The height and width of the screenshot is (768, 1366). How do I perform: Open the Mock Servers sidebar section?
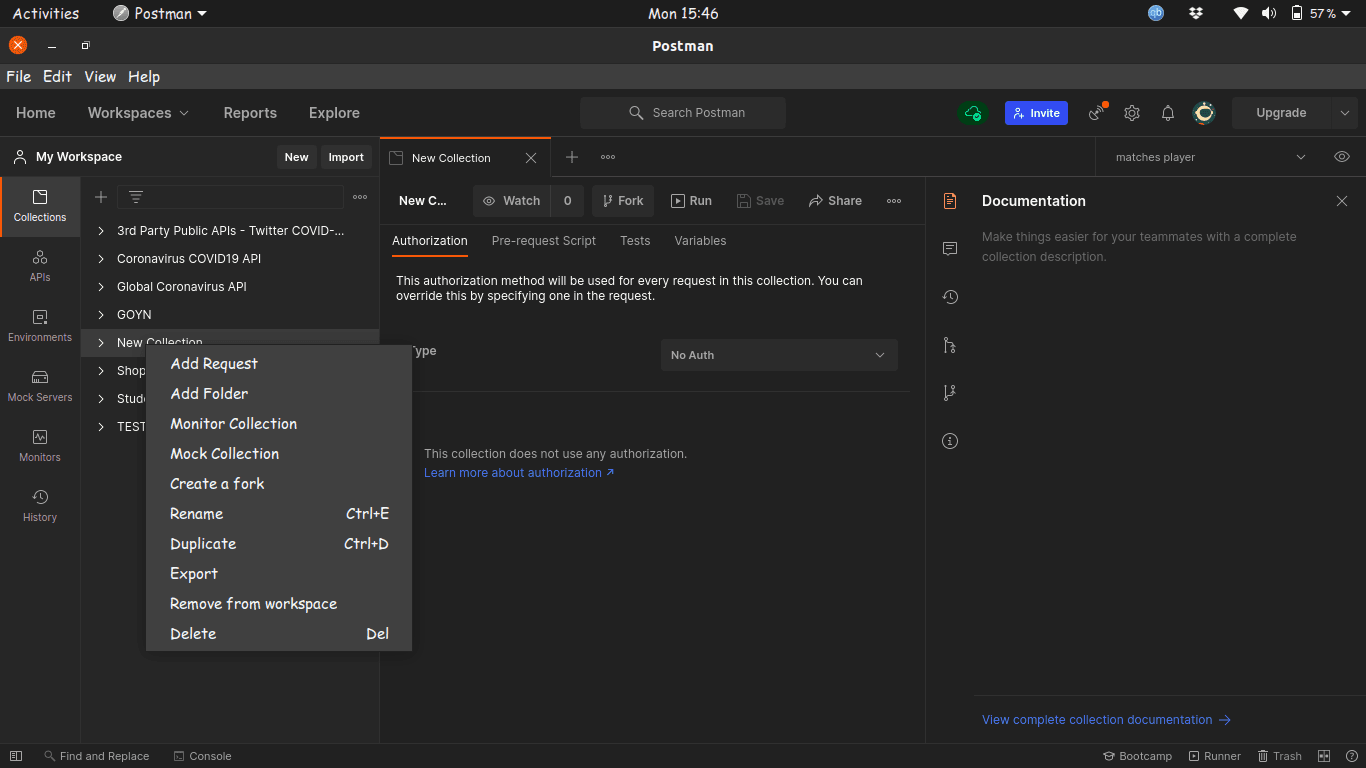coord(40,386)
